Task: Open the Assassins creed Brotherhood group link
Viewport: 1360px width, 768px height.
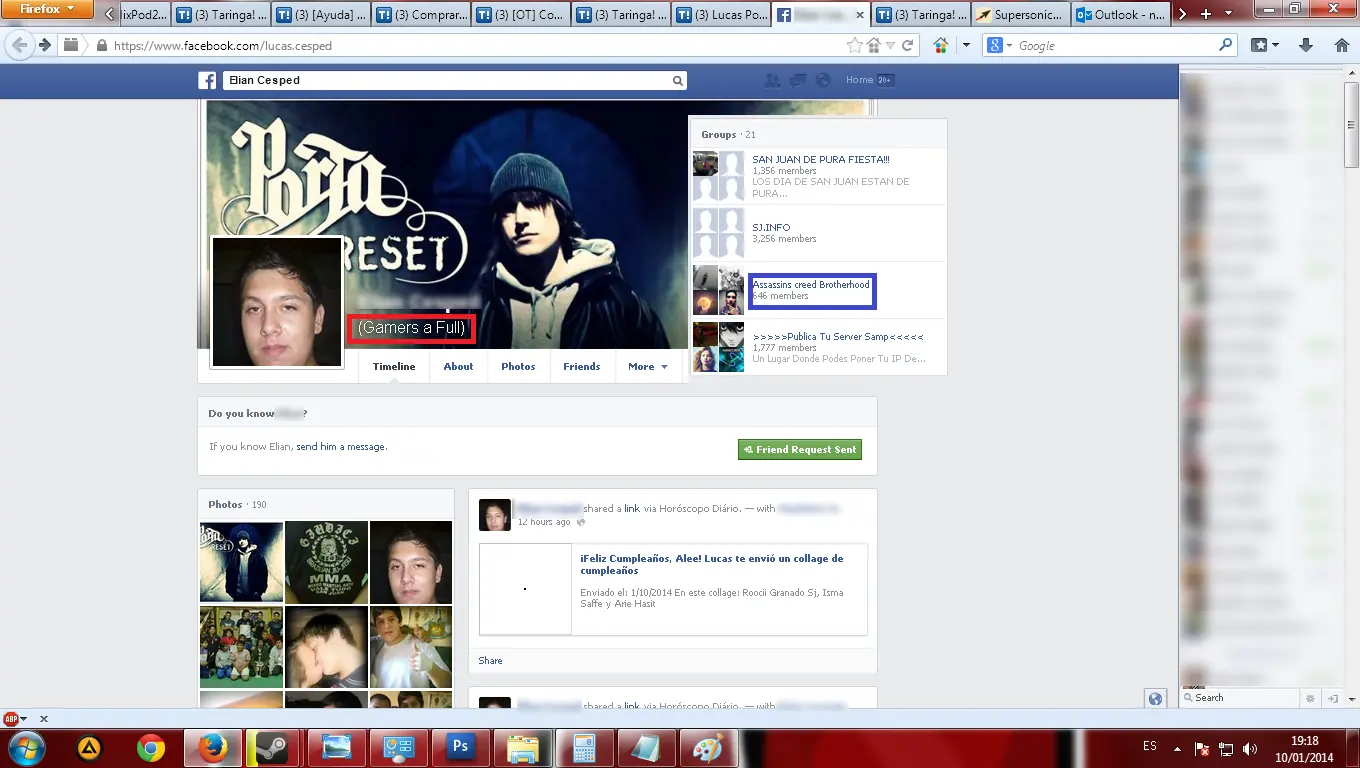Action: [811, 285]
